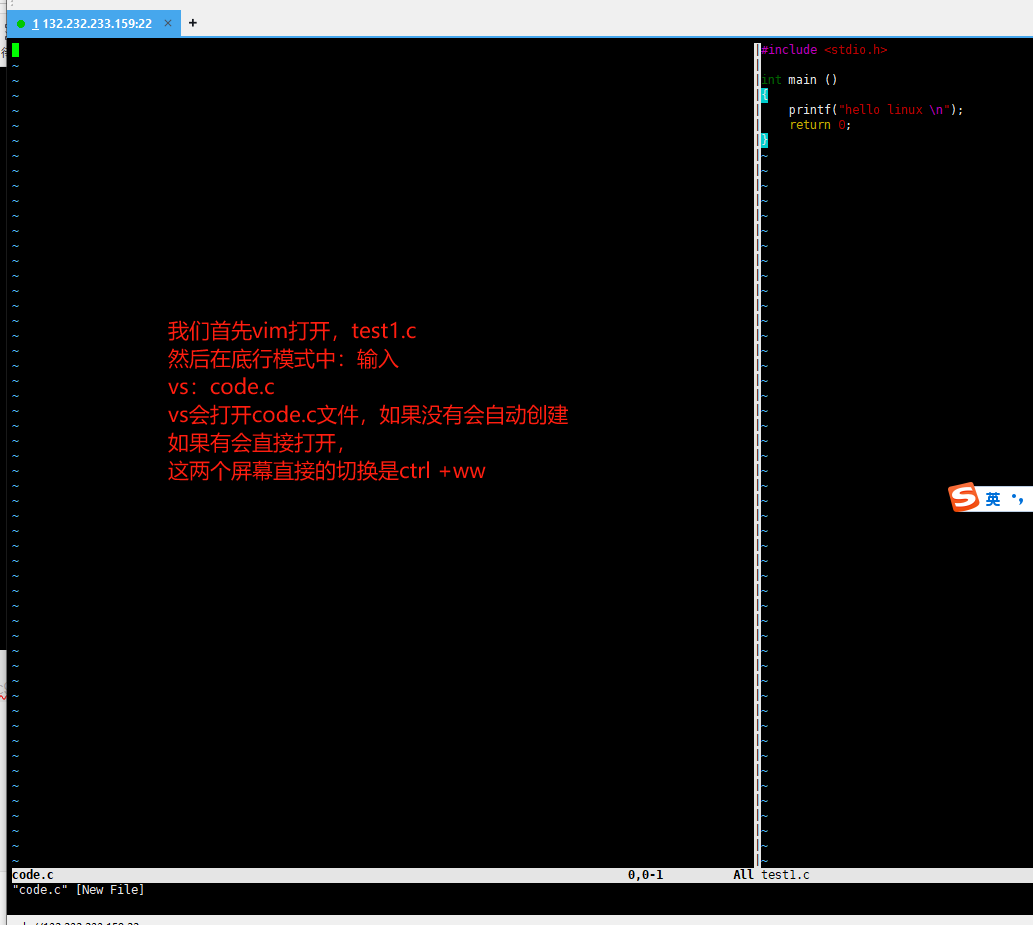
Task: Click the Sogou input method S icon
Action: pyautogui.click(x=964, y=497)
